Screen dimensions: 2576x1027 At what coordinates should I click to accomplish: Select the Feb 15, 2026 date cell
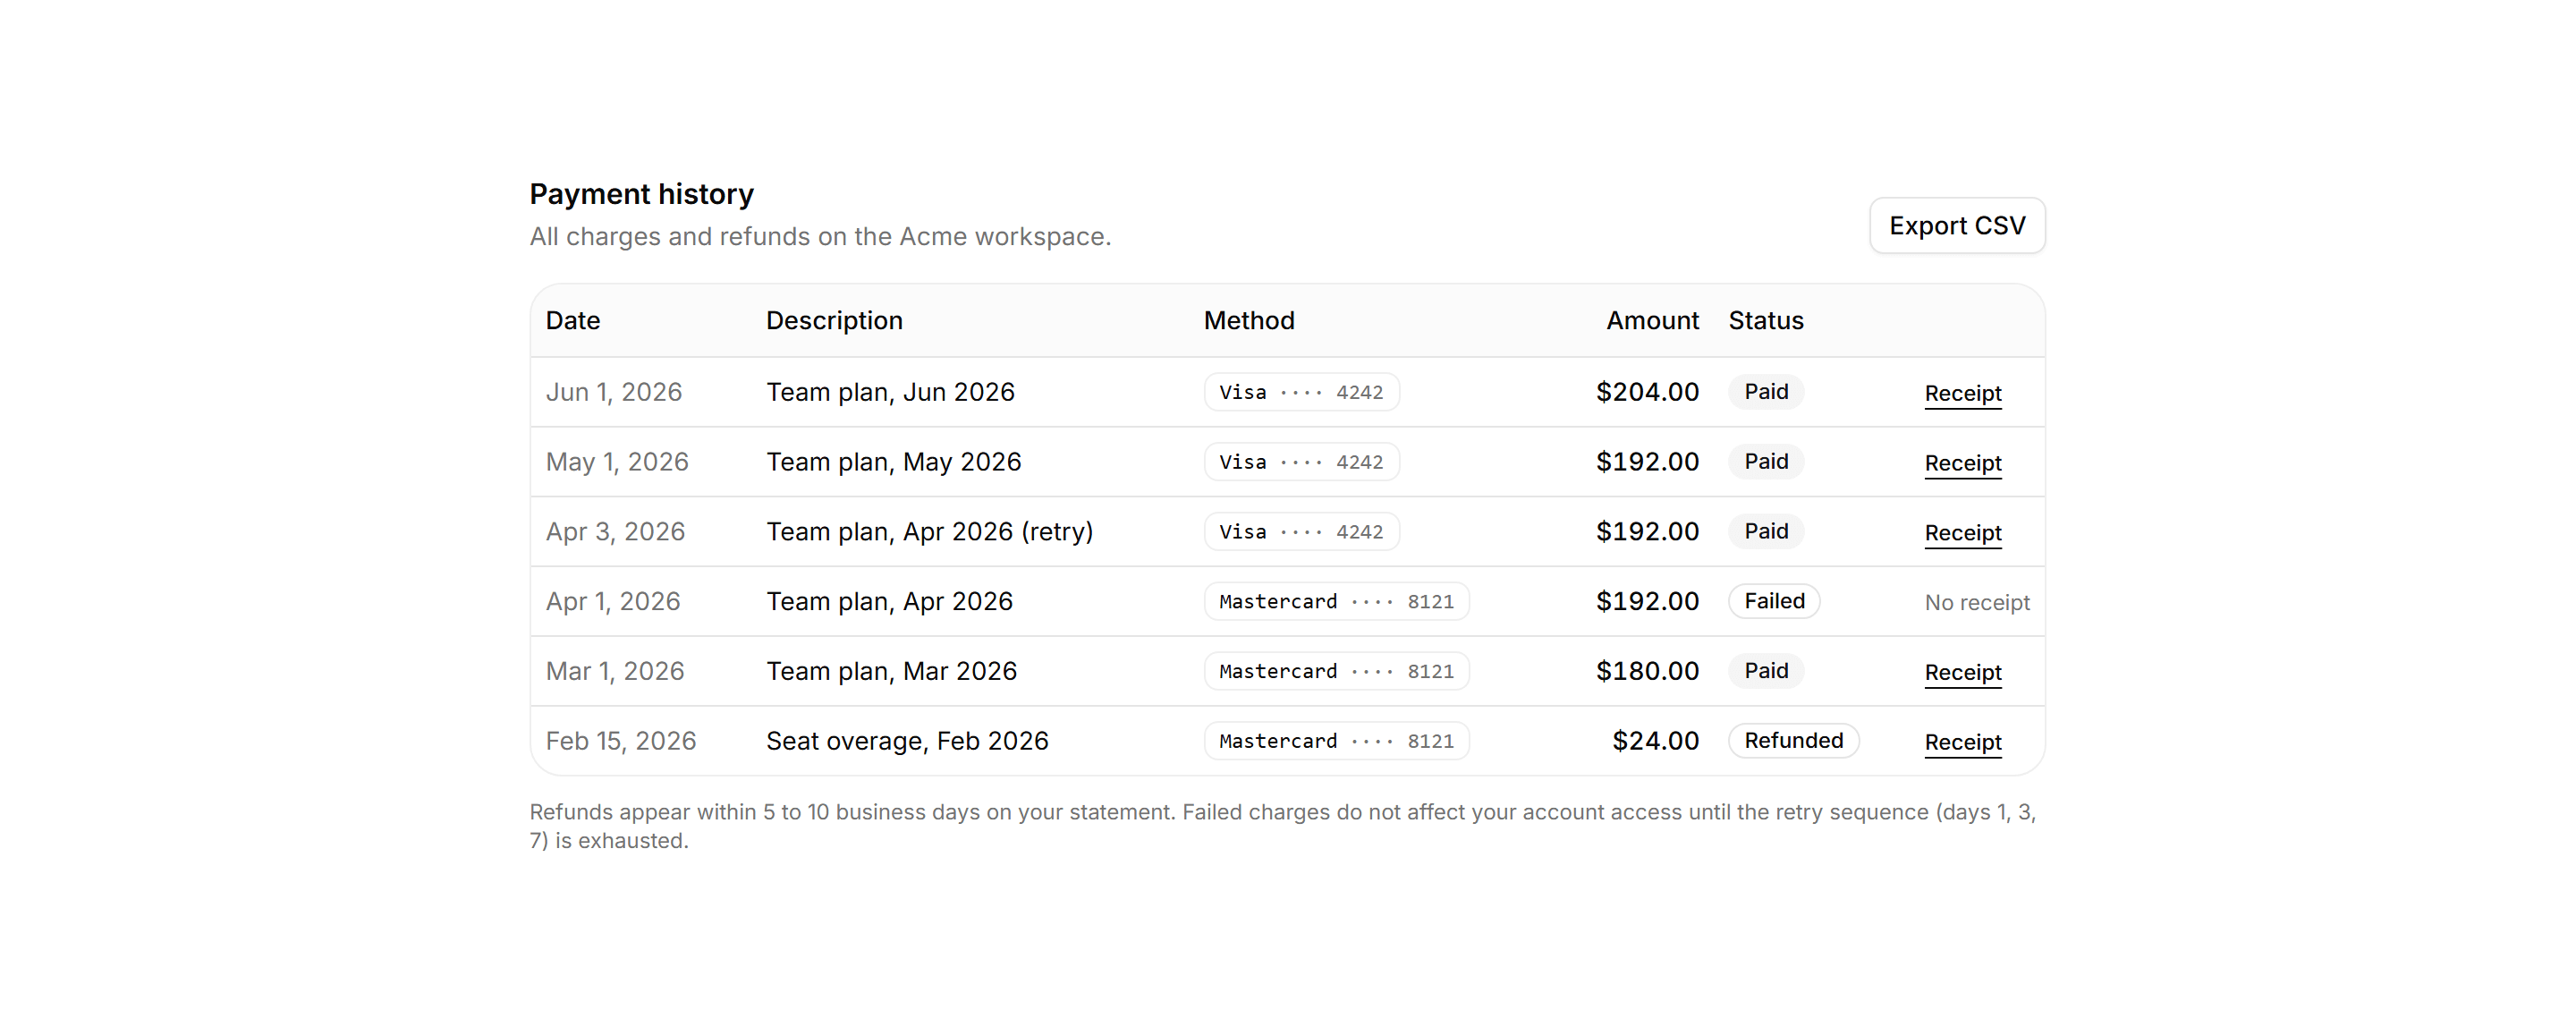621,741
